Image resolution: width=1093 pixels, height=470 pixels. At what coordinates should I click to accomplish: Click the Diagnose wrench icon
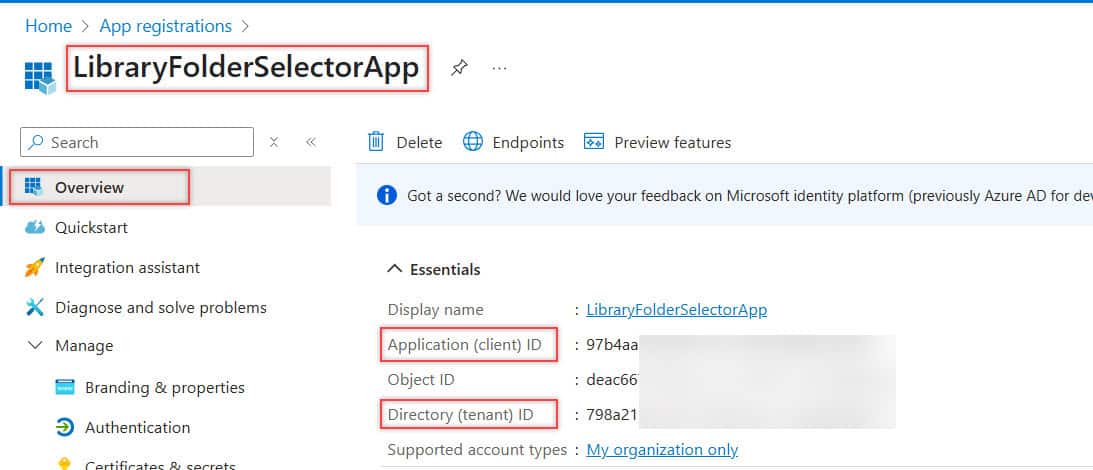pos(34,308)
